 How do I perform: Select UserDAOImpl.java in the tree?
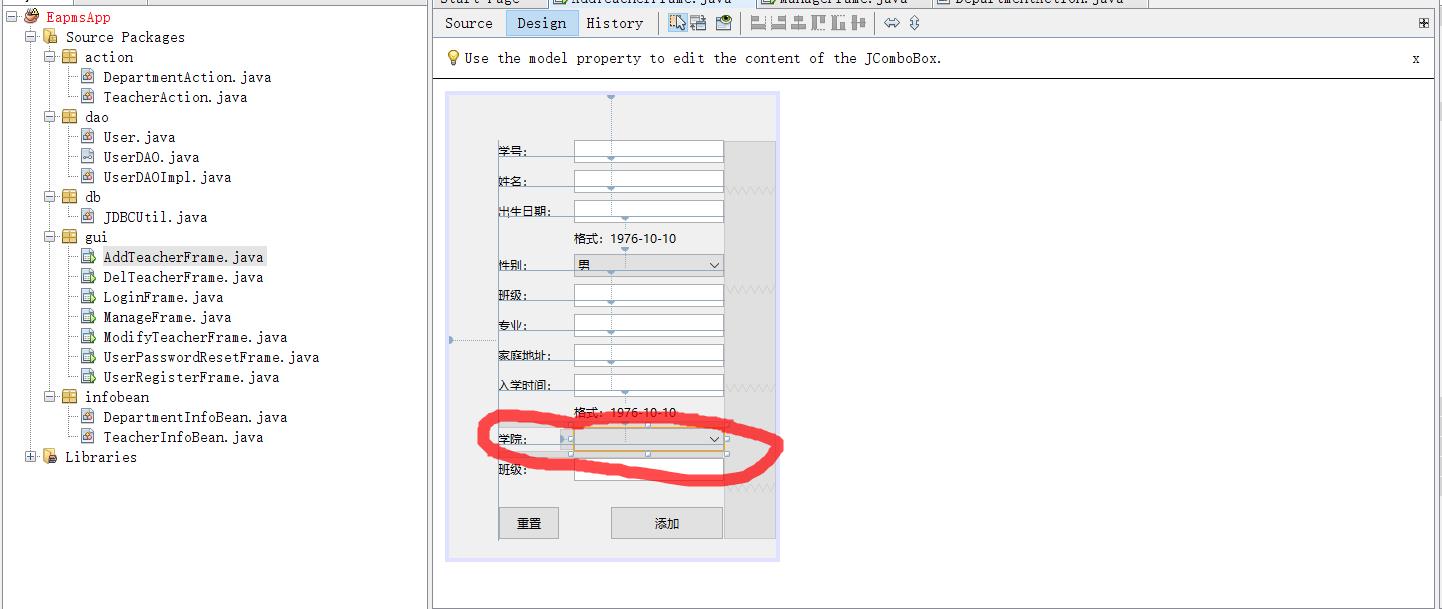167,177
